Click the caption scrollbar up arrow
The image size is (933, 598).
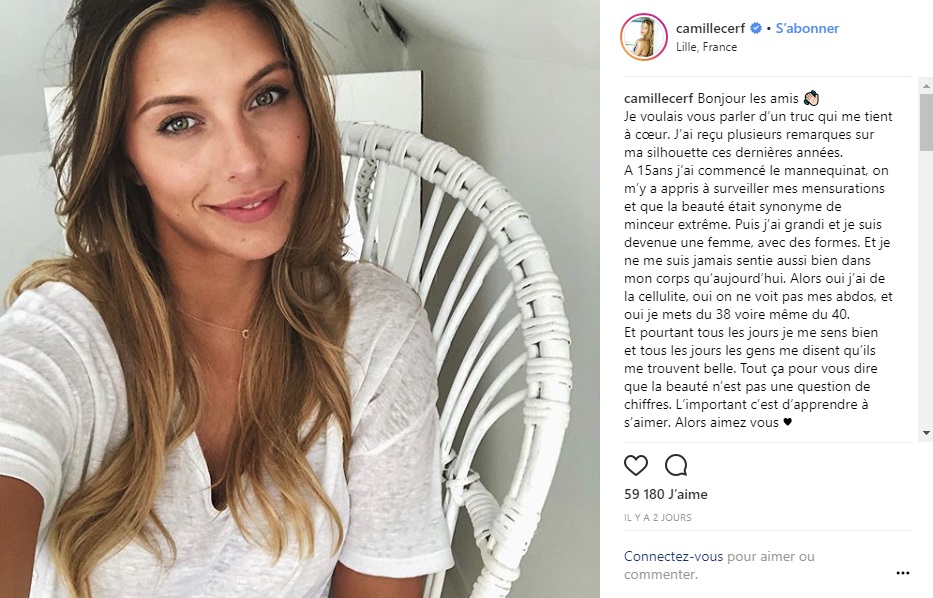[x=926, y=86]
